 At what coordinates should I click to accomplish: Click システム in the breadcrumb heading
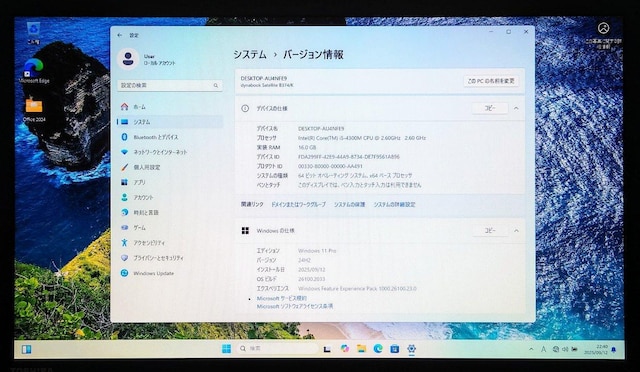tap(250, 54)
